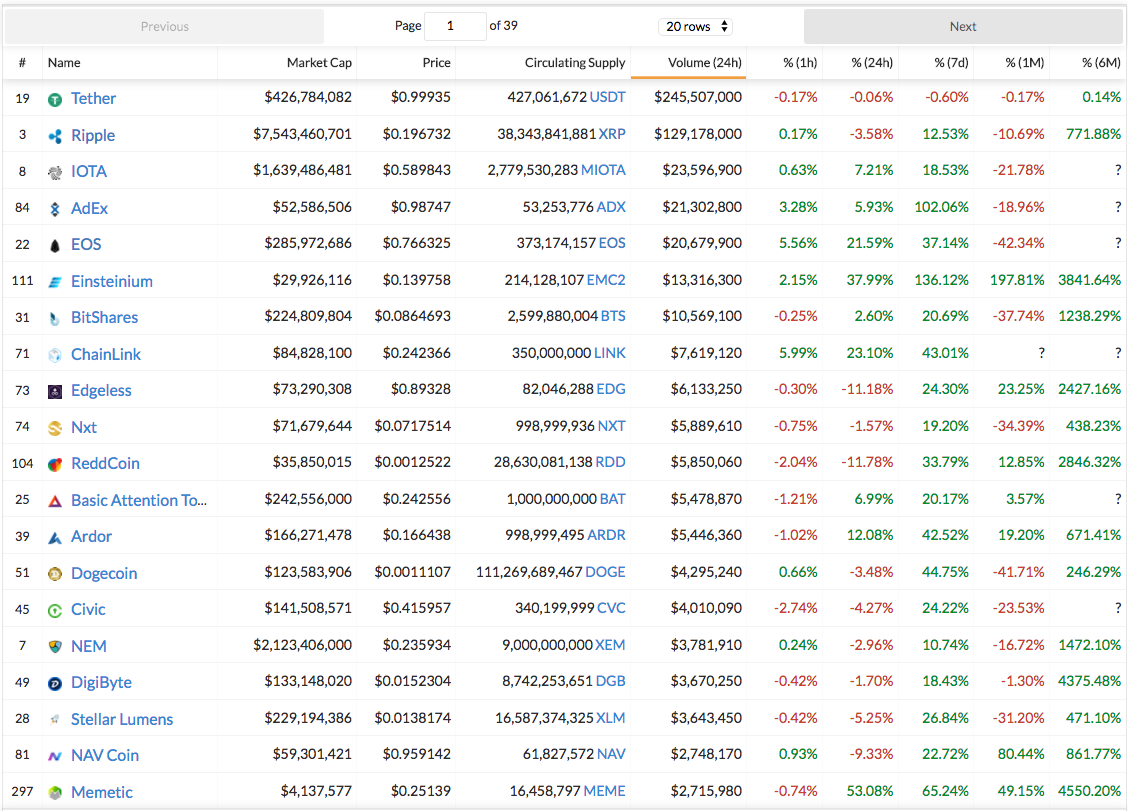1128x811 pixels.
Task: Open the 20 rows dropdown
Action: tap(696, 27)
